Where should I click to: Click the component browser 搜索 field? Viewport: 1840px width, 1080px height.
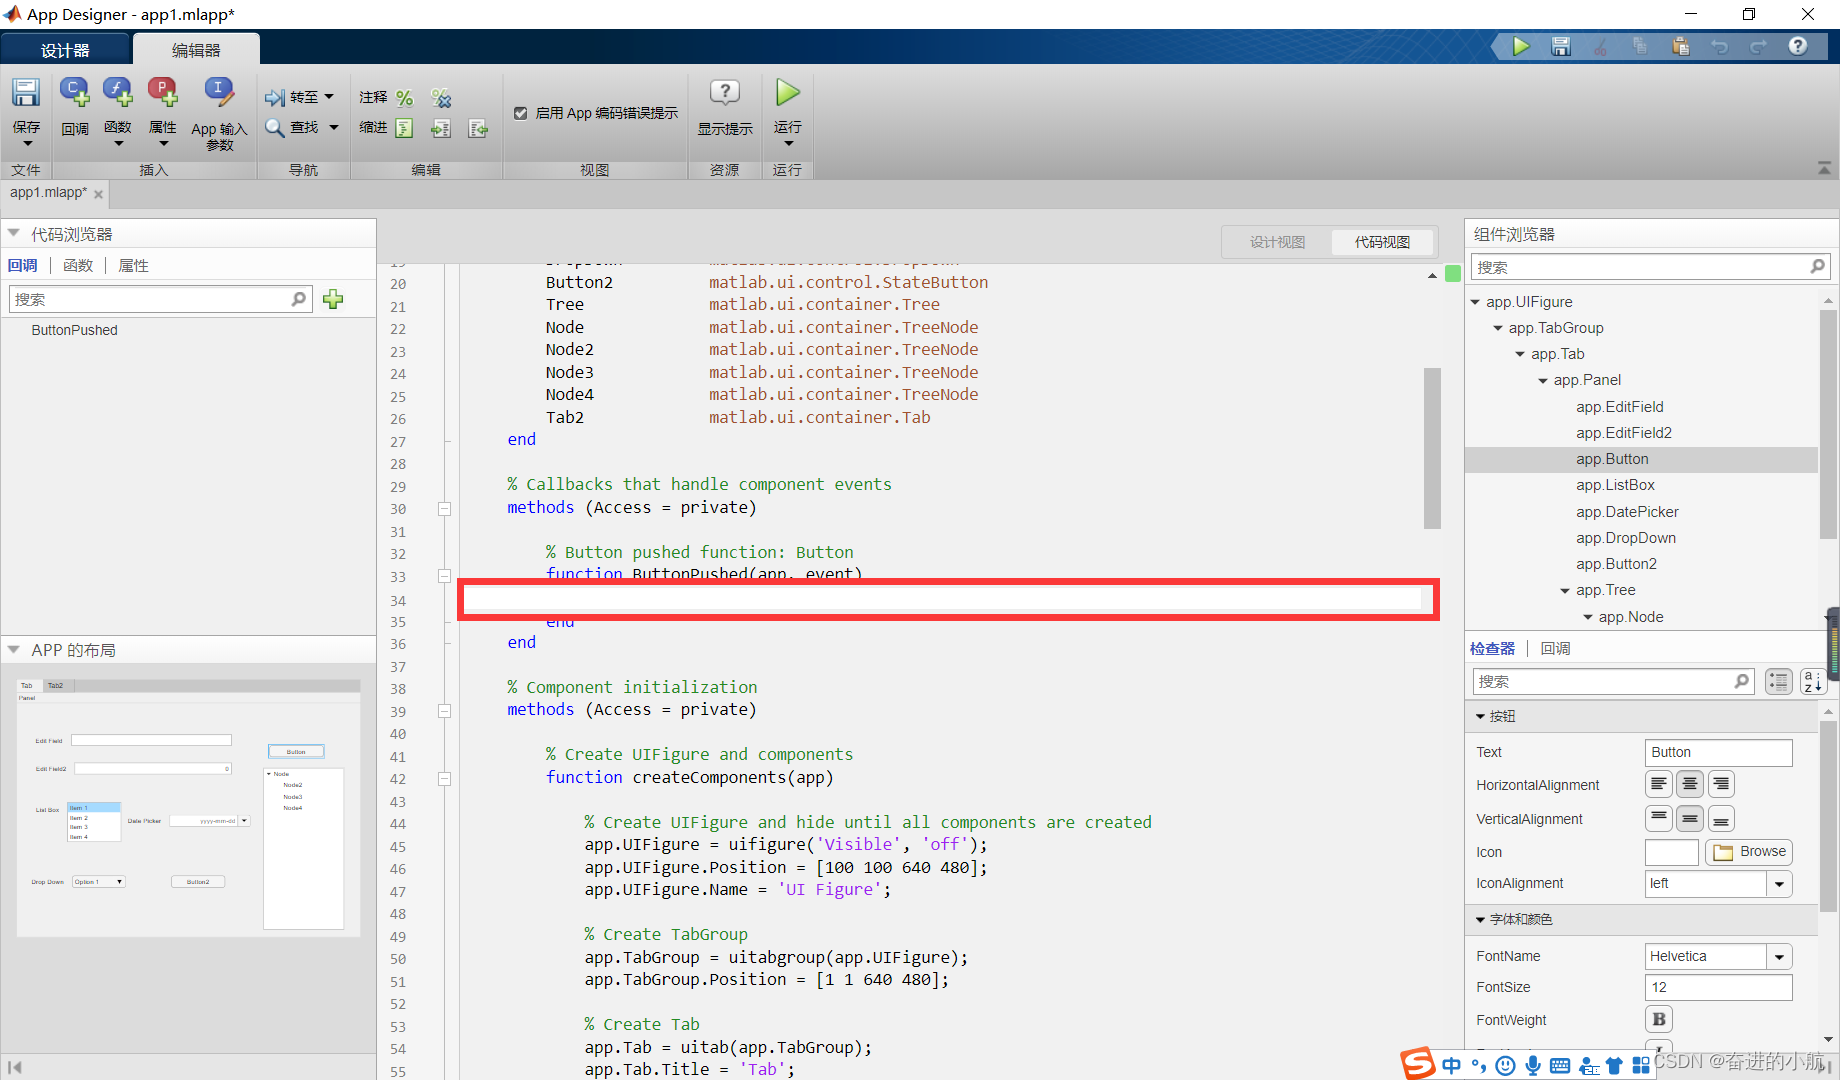[x=1651, y=267]
